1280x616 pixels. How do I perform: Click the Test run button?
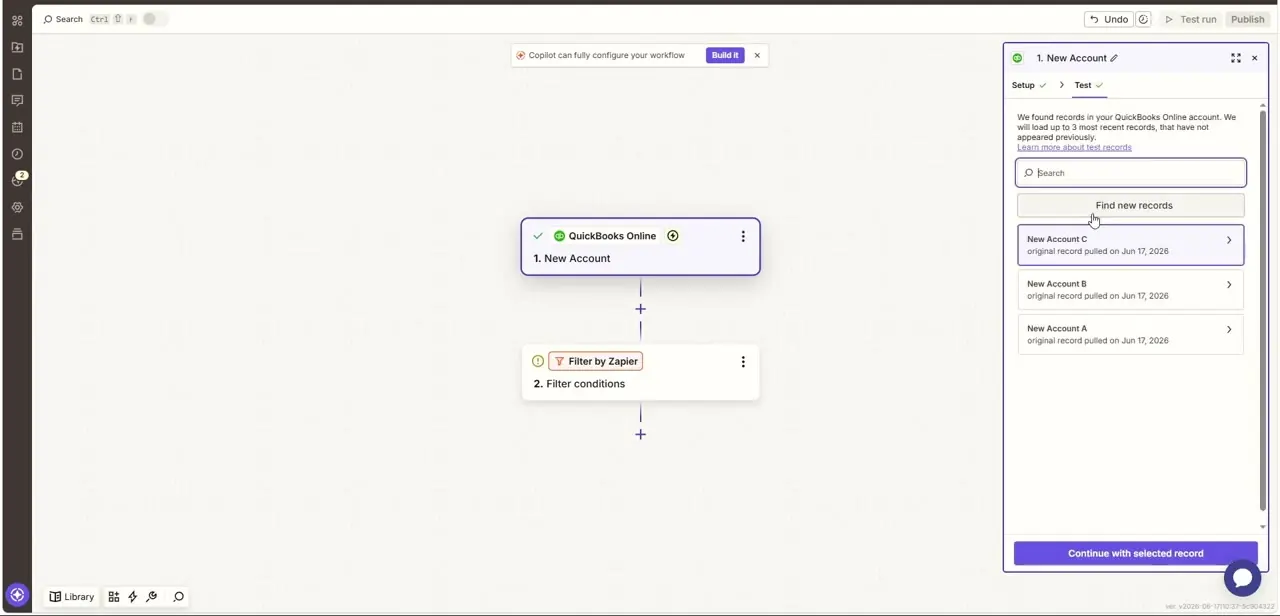tap(1190, 19)
